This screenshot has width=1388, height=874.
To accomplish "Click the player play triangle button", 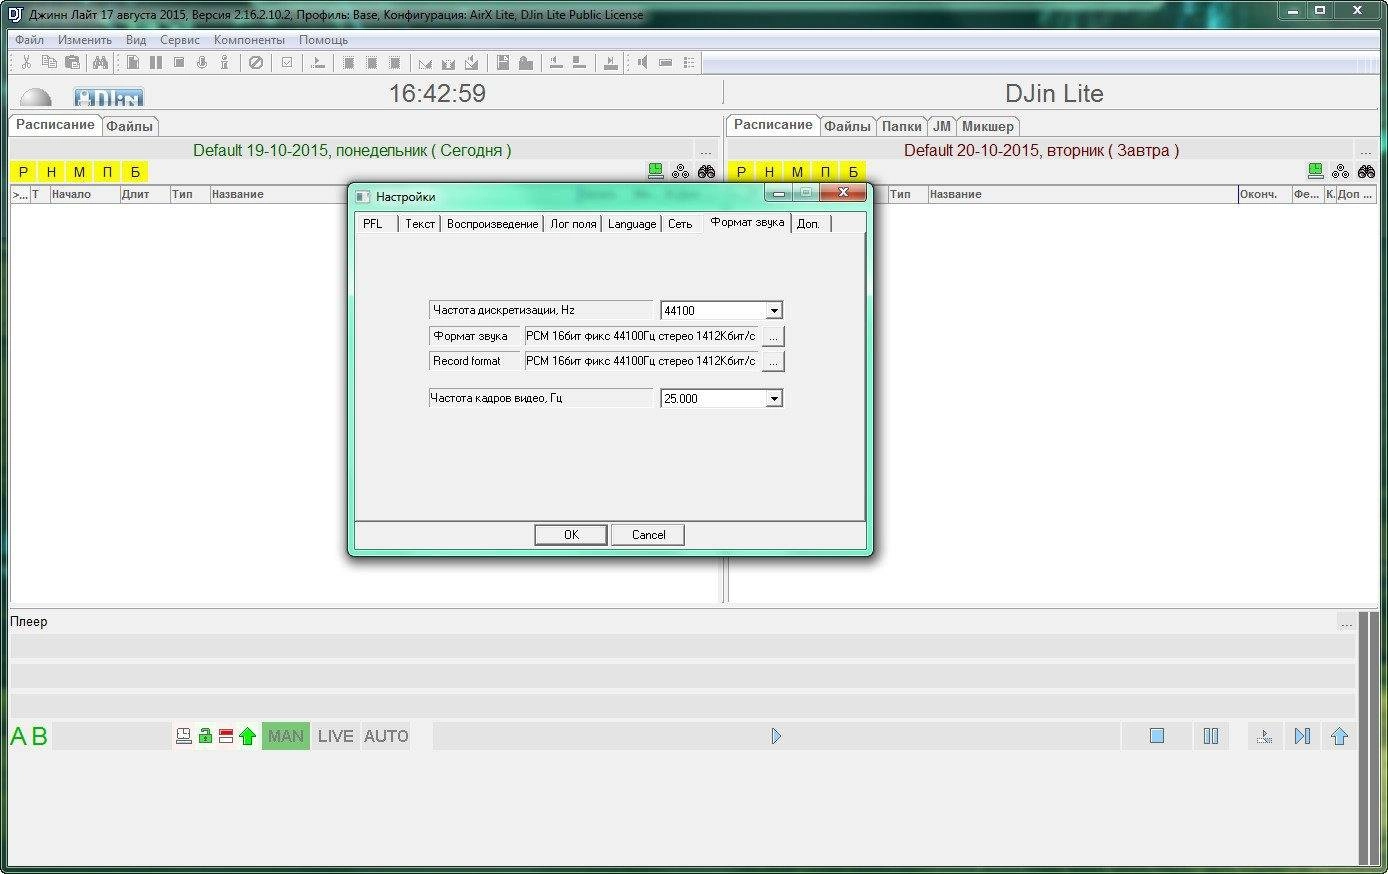I will click(x=776, y=736).
